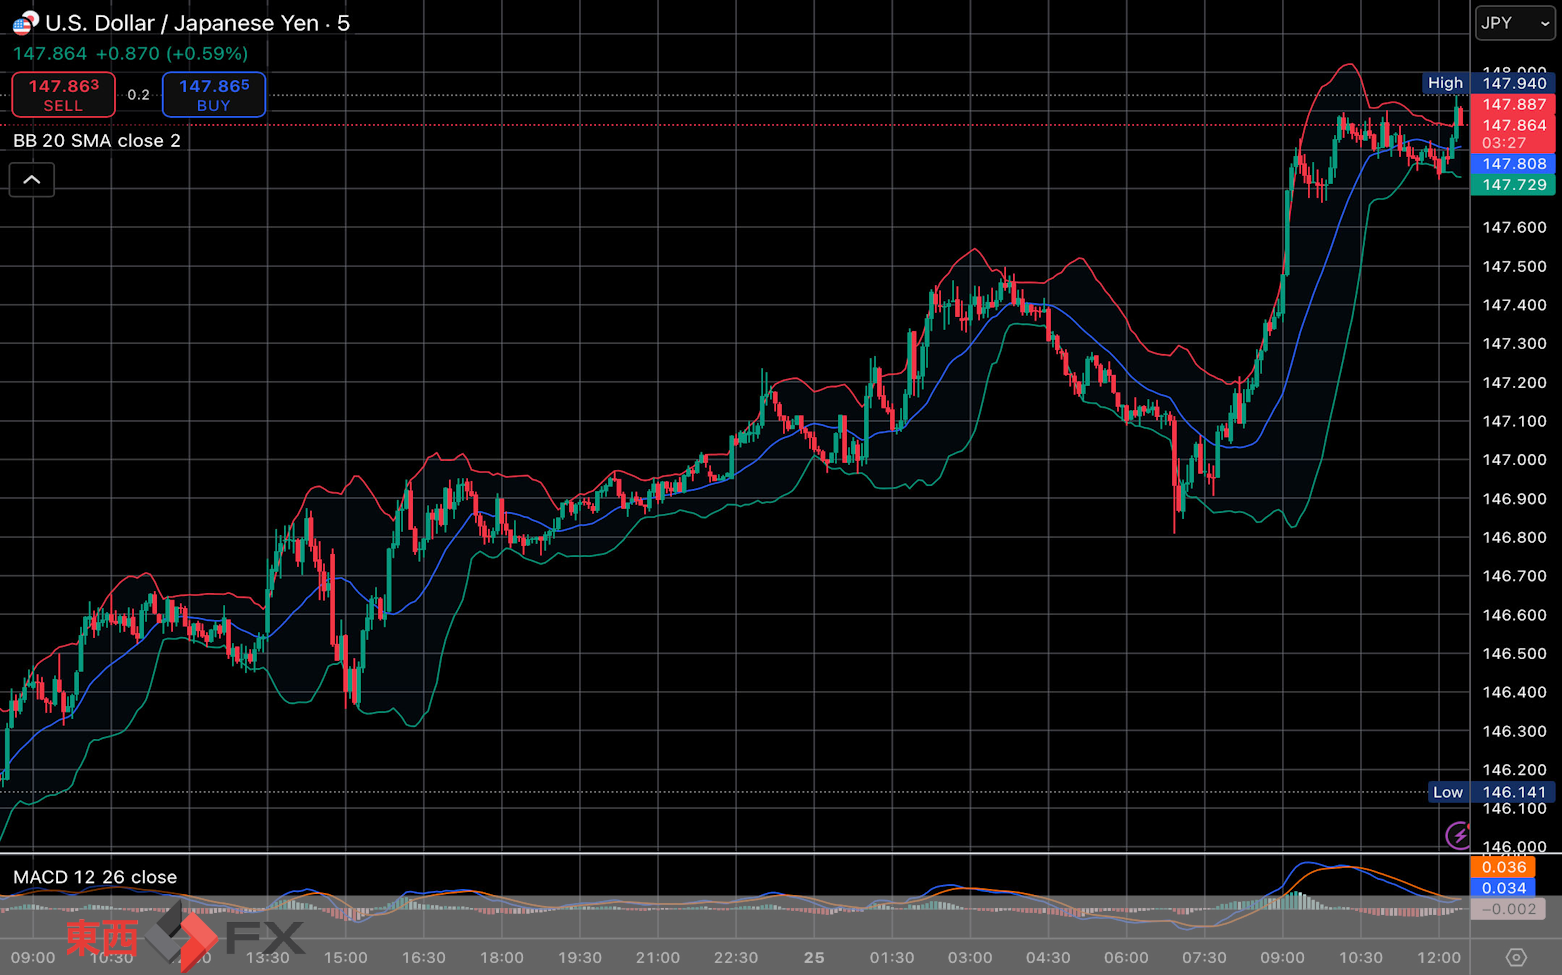1562x975 pixels.
Task: Click the green 147.729 lower band tag
Action: click(x=1514, y=185)
